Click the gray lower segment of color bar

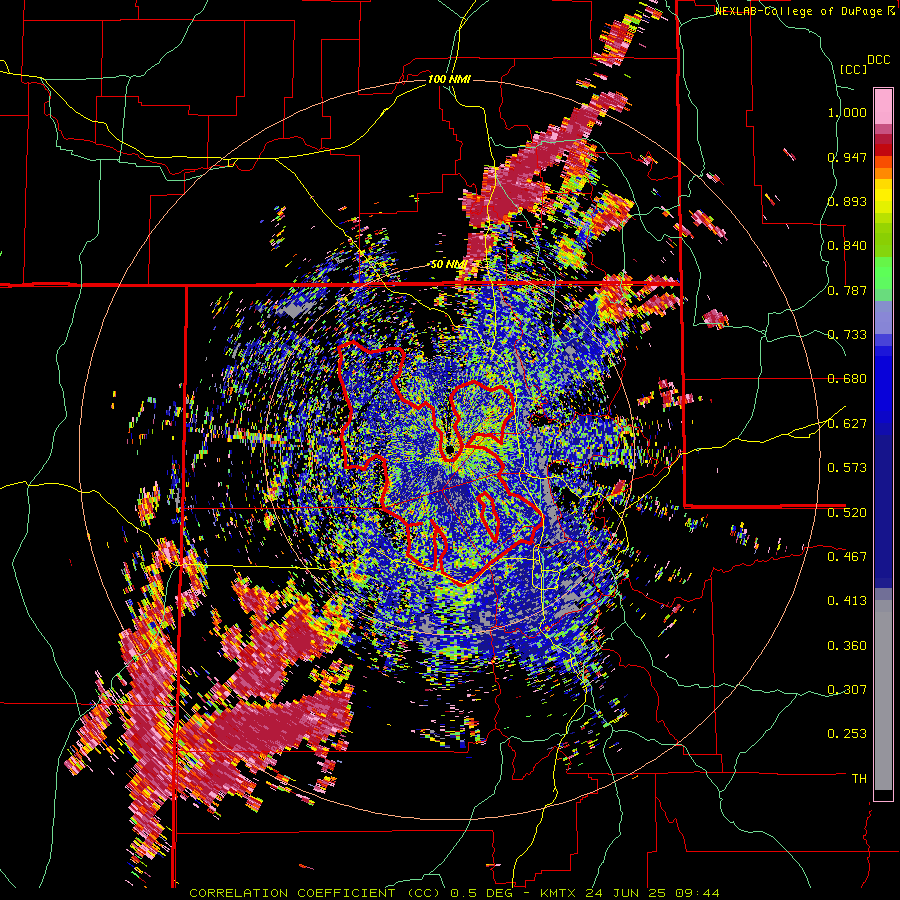point(883,695)
